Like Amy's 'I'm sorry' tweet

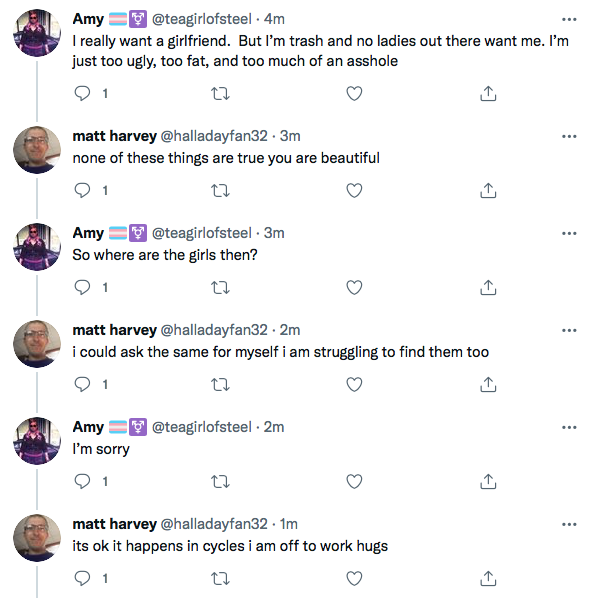(x=354, y=481)
